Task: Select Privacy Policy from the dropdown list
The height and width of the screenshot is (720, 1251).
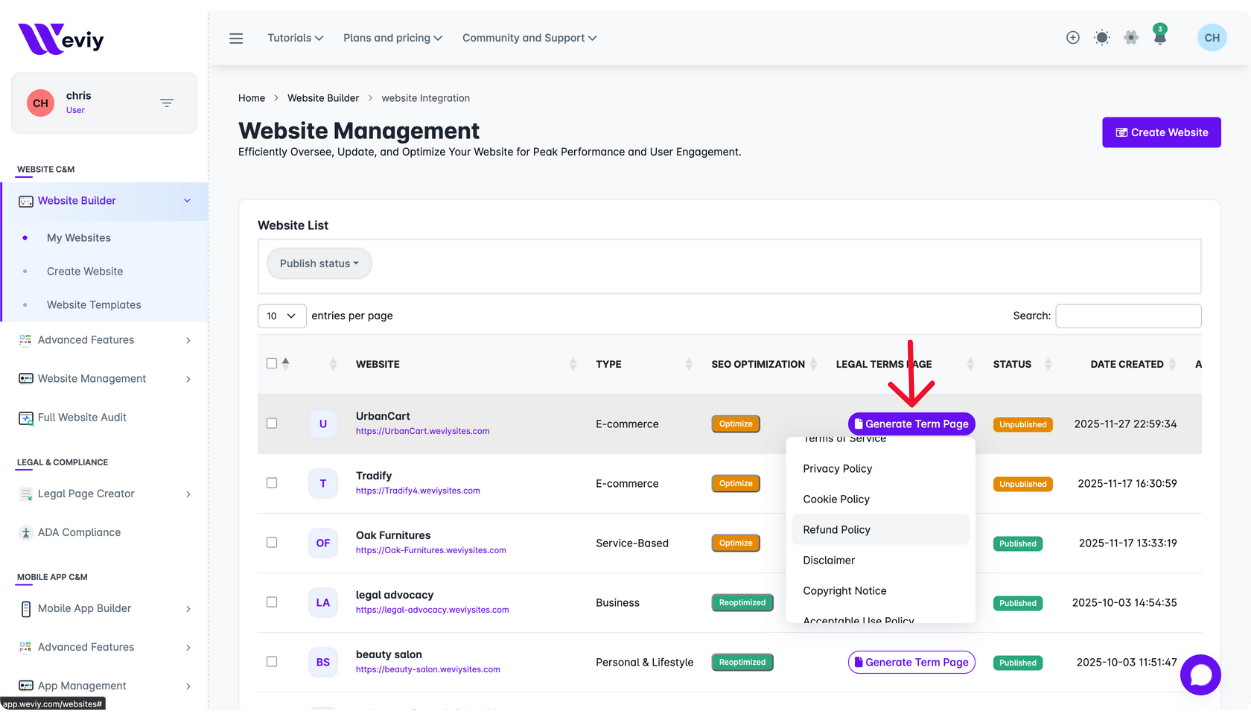Action: click(x=837, y=469)
